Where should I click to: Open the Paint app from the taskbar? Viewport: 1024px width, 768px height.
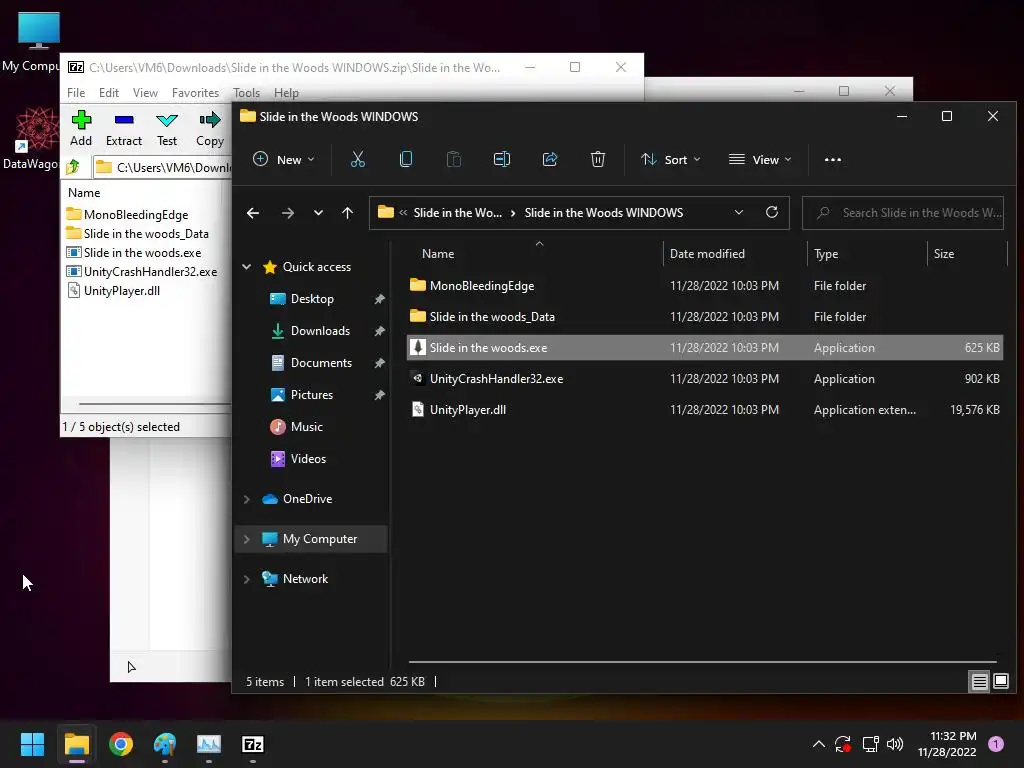165,744
